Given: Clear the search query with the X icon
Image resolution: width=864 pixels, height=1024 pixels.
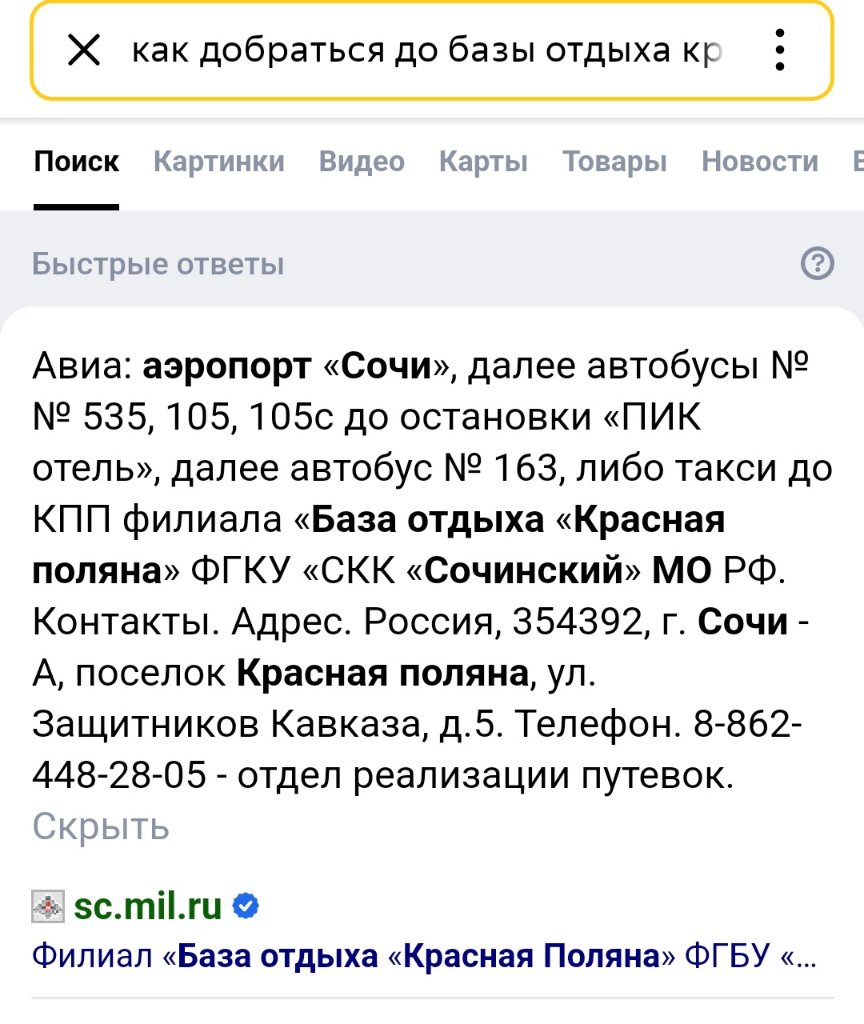Looking at the screenshot, I should tap(83, 51).
